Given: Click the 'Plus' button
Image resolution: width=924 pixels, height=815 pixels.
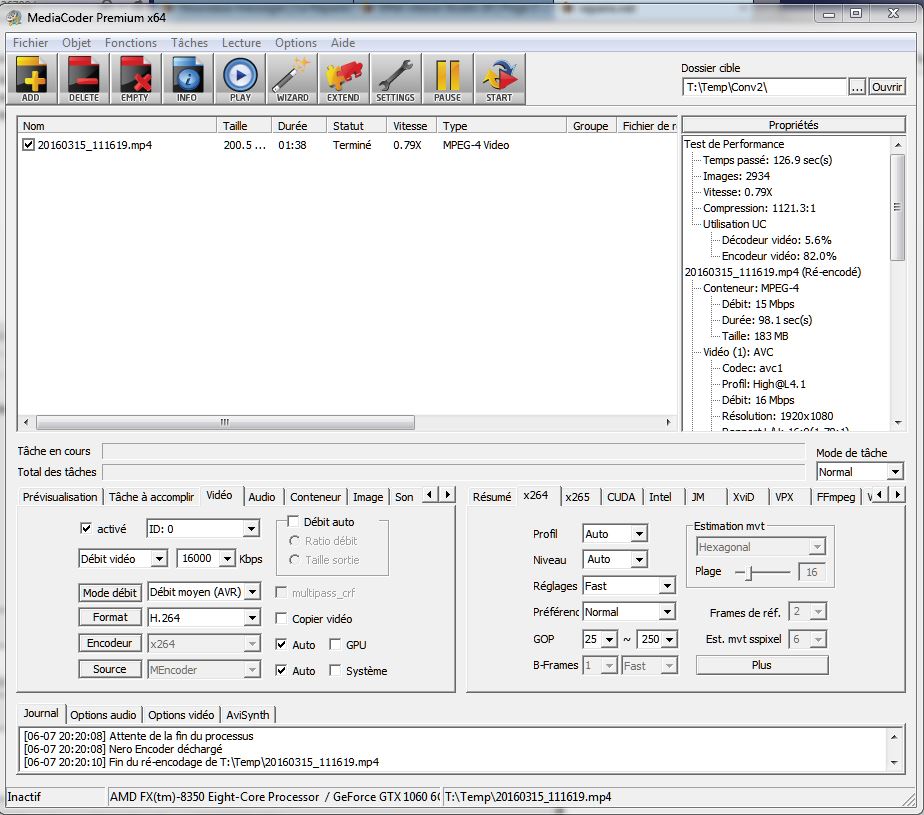Looking at the screenshot, I should point(761,665).
